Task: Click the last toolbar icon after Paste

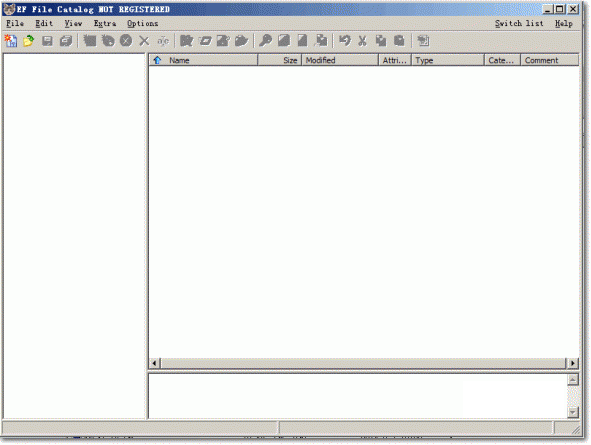Action: [423, 40]
